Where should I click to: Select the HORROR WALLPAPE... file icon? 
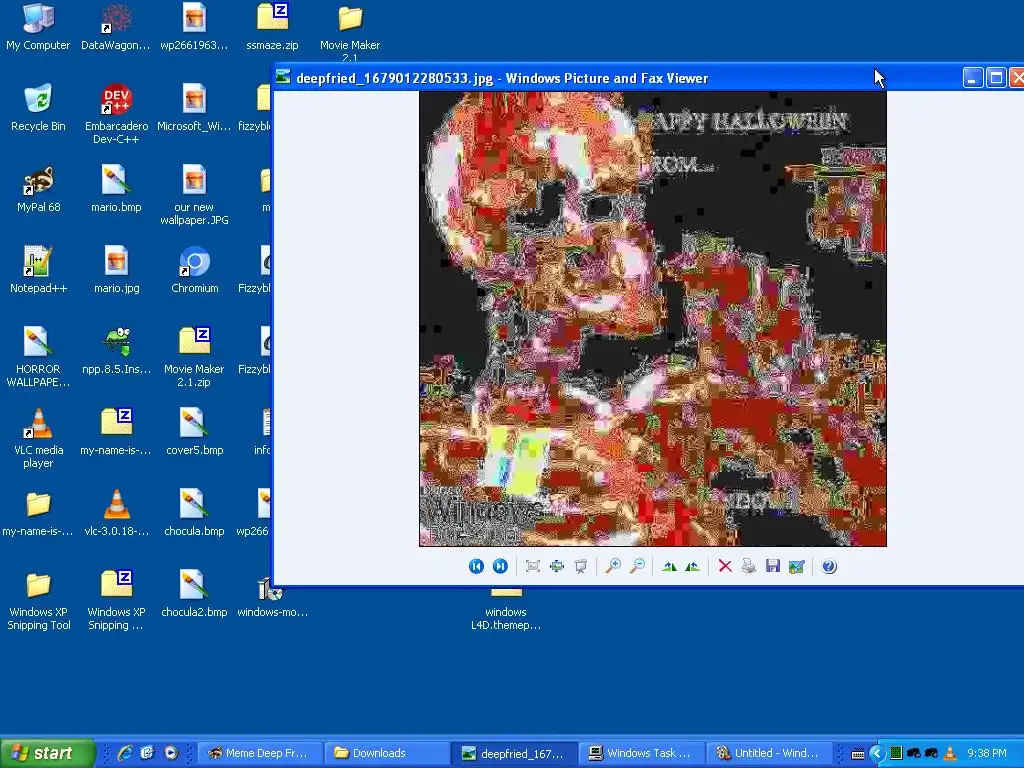pos(38,357)
